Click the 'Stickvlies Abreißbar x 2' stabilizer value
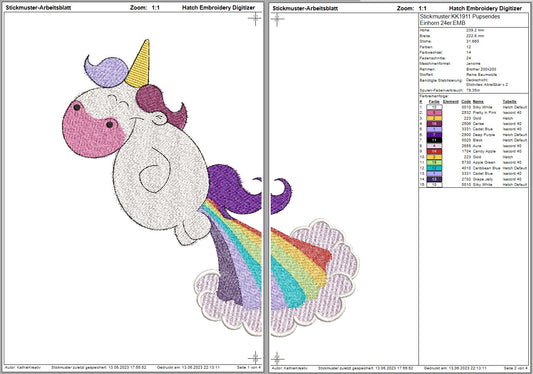The image size is (533, 374). click(x=487, y=84)
